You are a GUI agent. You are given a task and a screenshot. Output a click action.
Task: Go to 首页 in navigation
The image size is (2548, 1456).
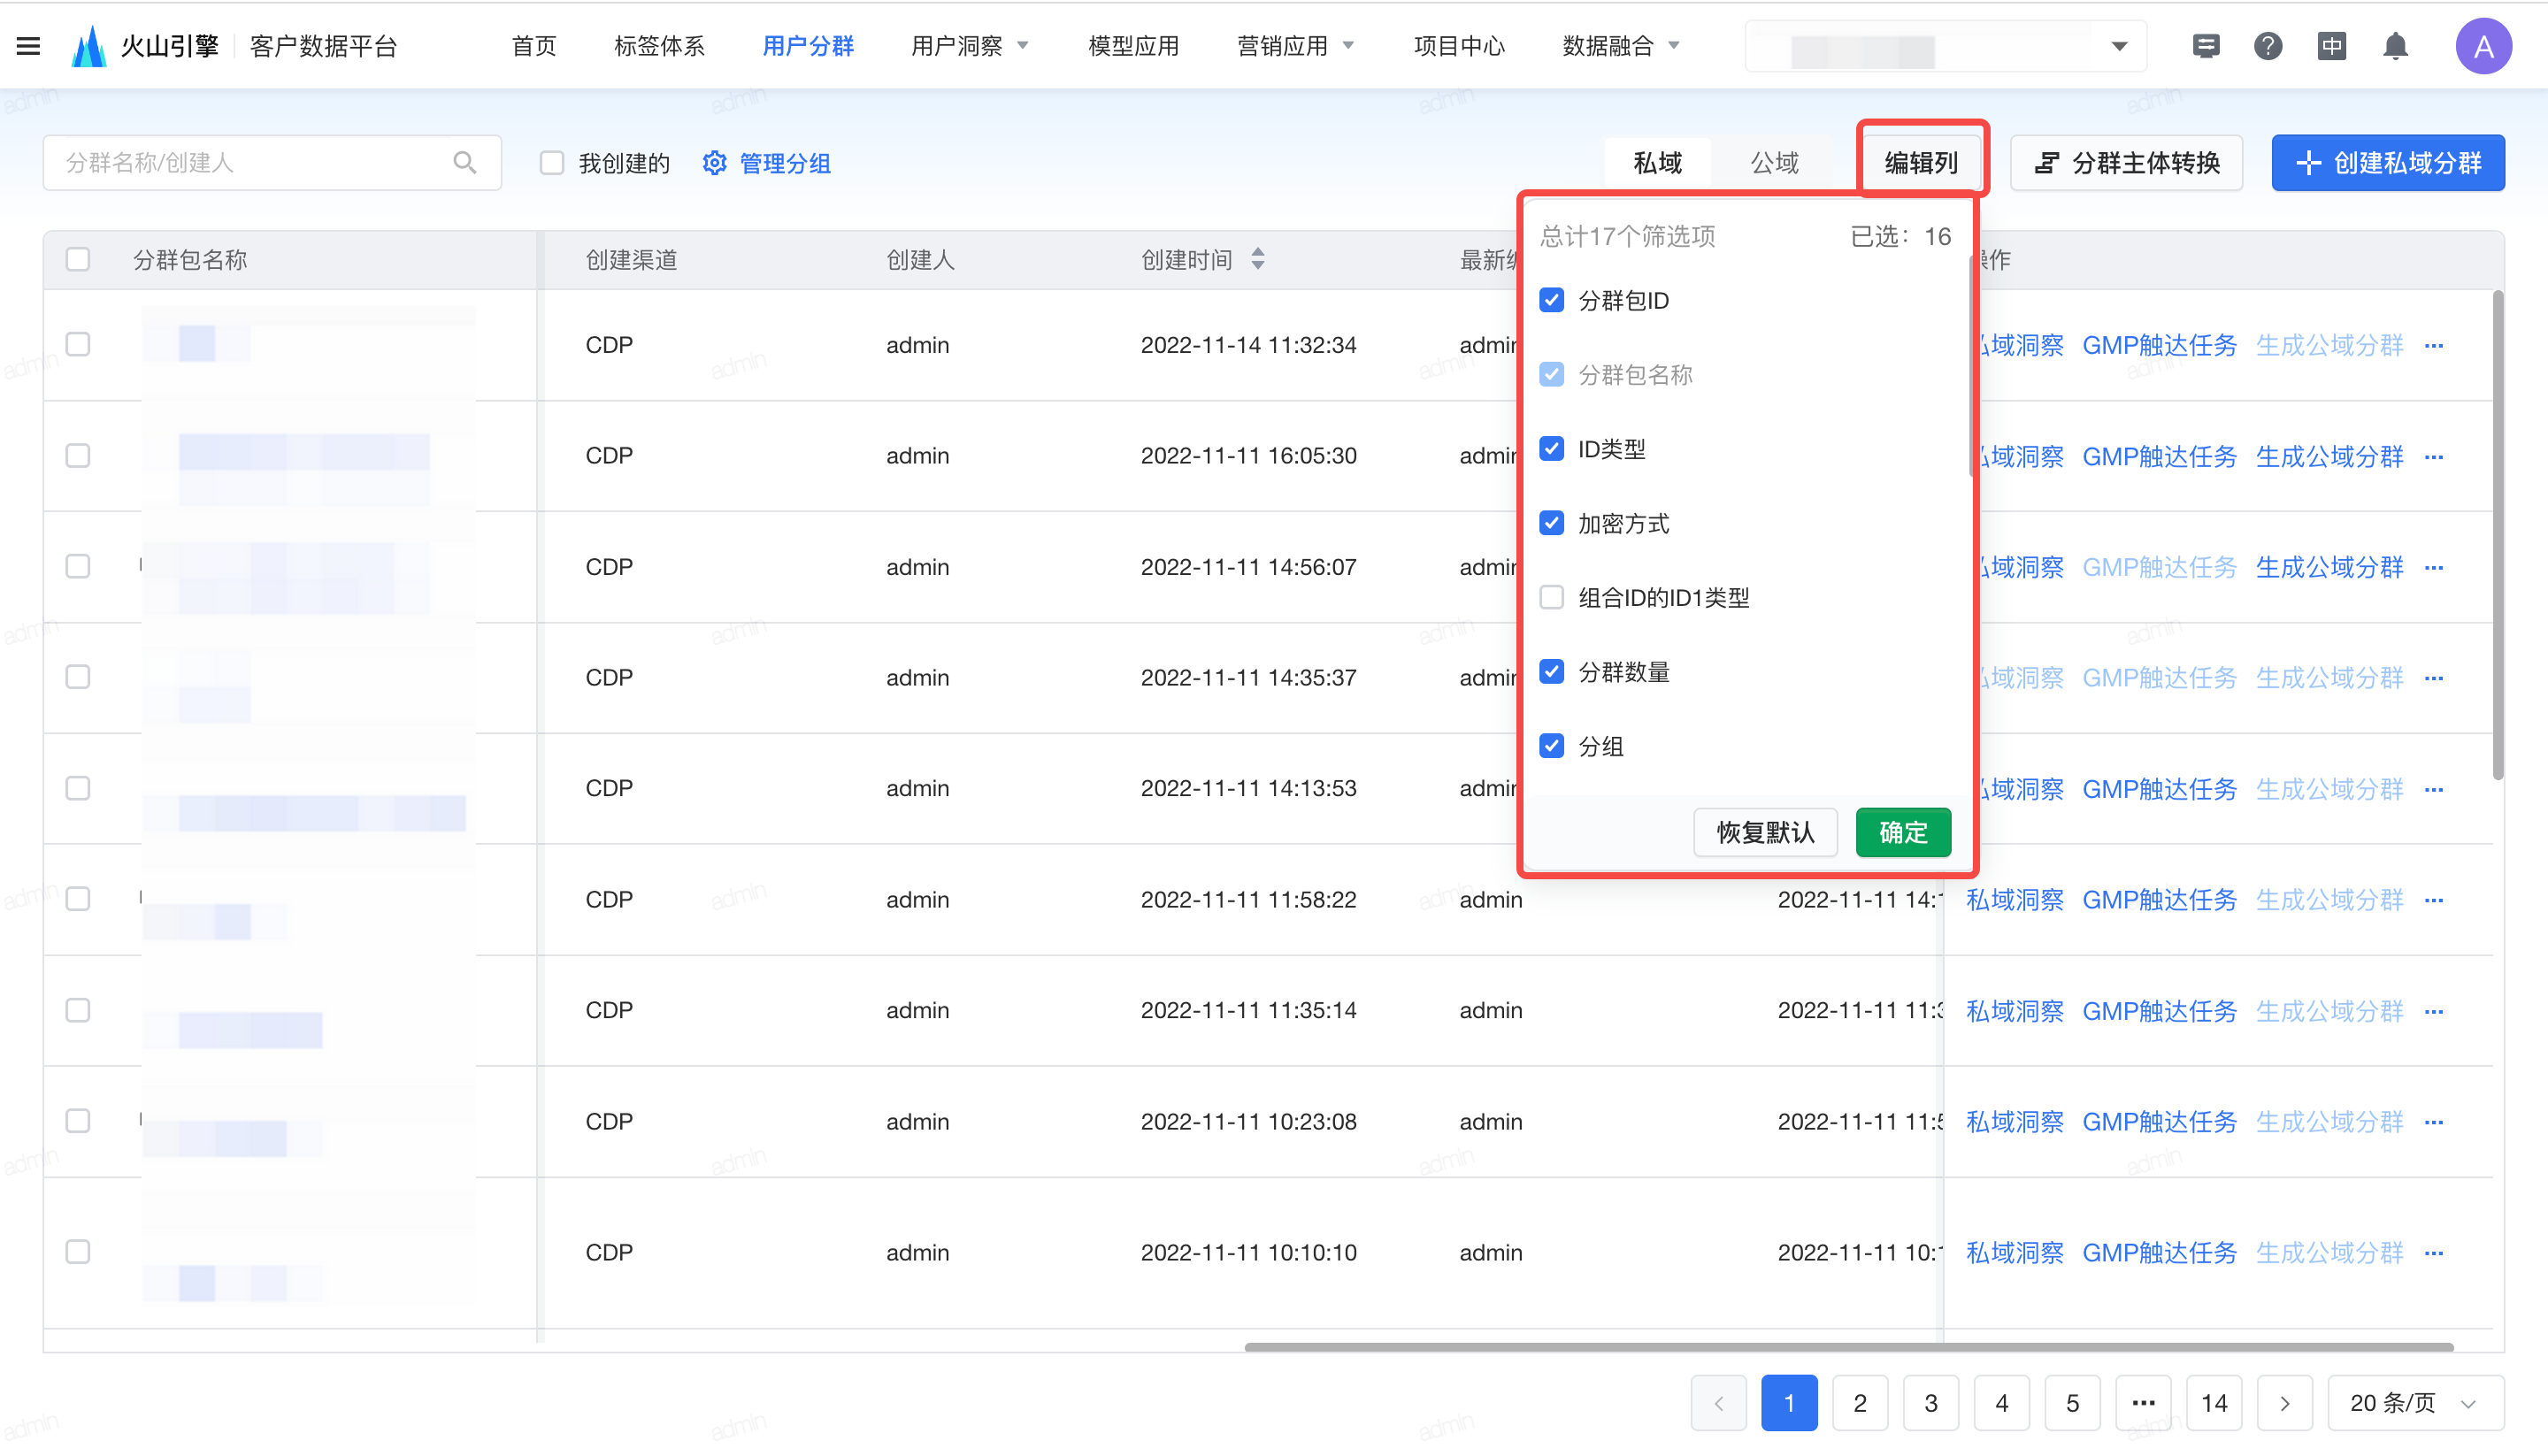(533, 46)
